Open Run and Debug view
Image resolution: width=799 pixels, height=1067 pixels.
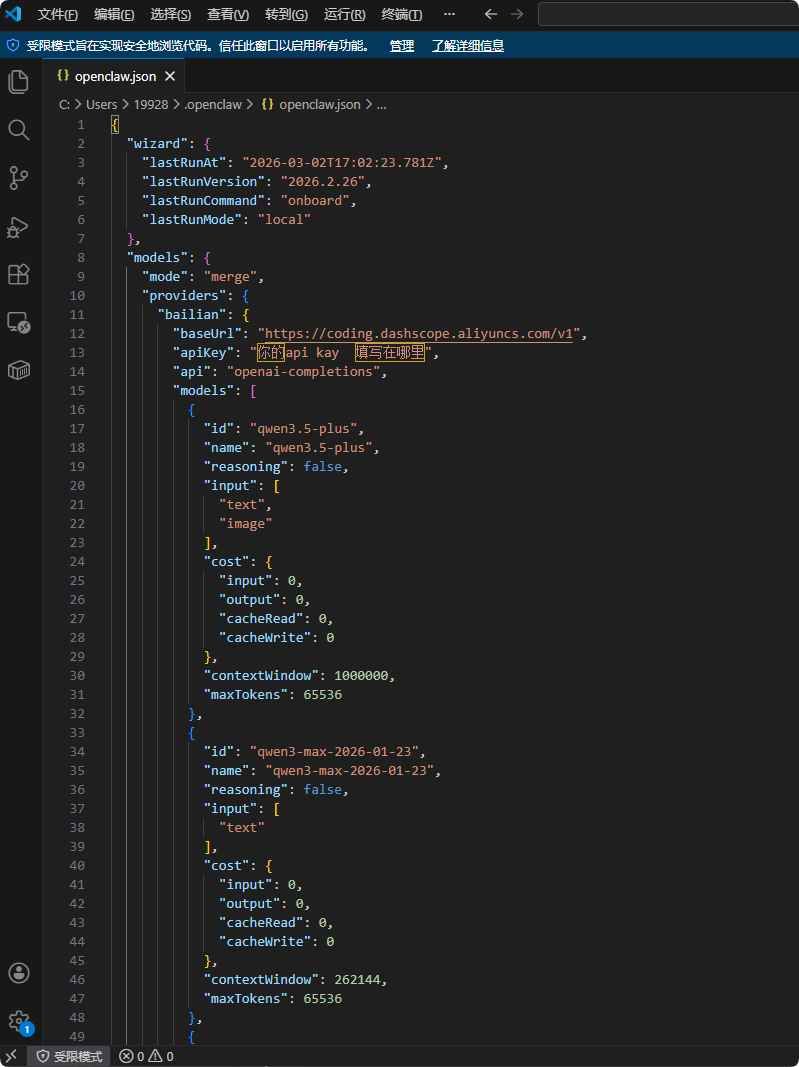(18, 227)
